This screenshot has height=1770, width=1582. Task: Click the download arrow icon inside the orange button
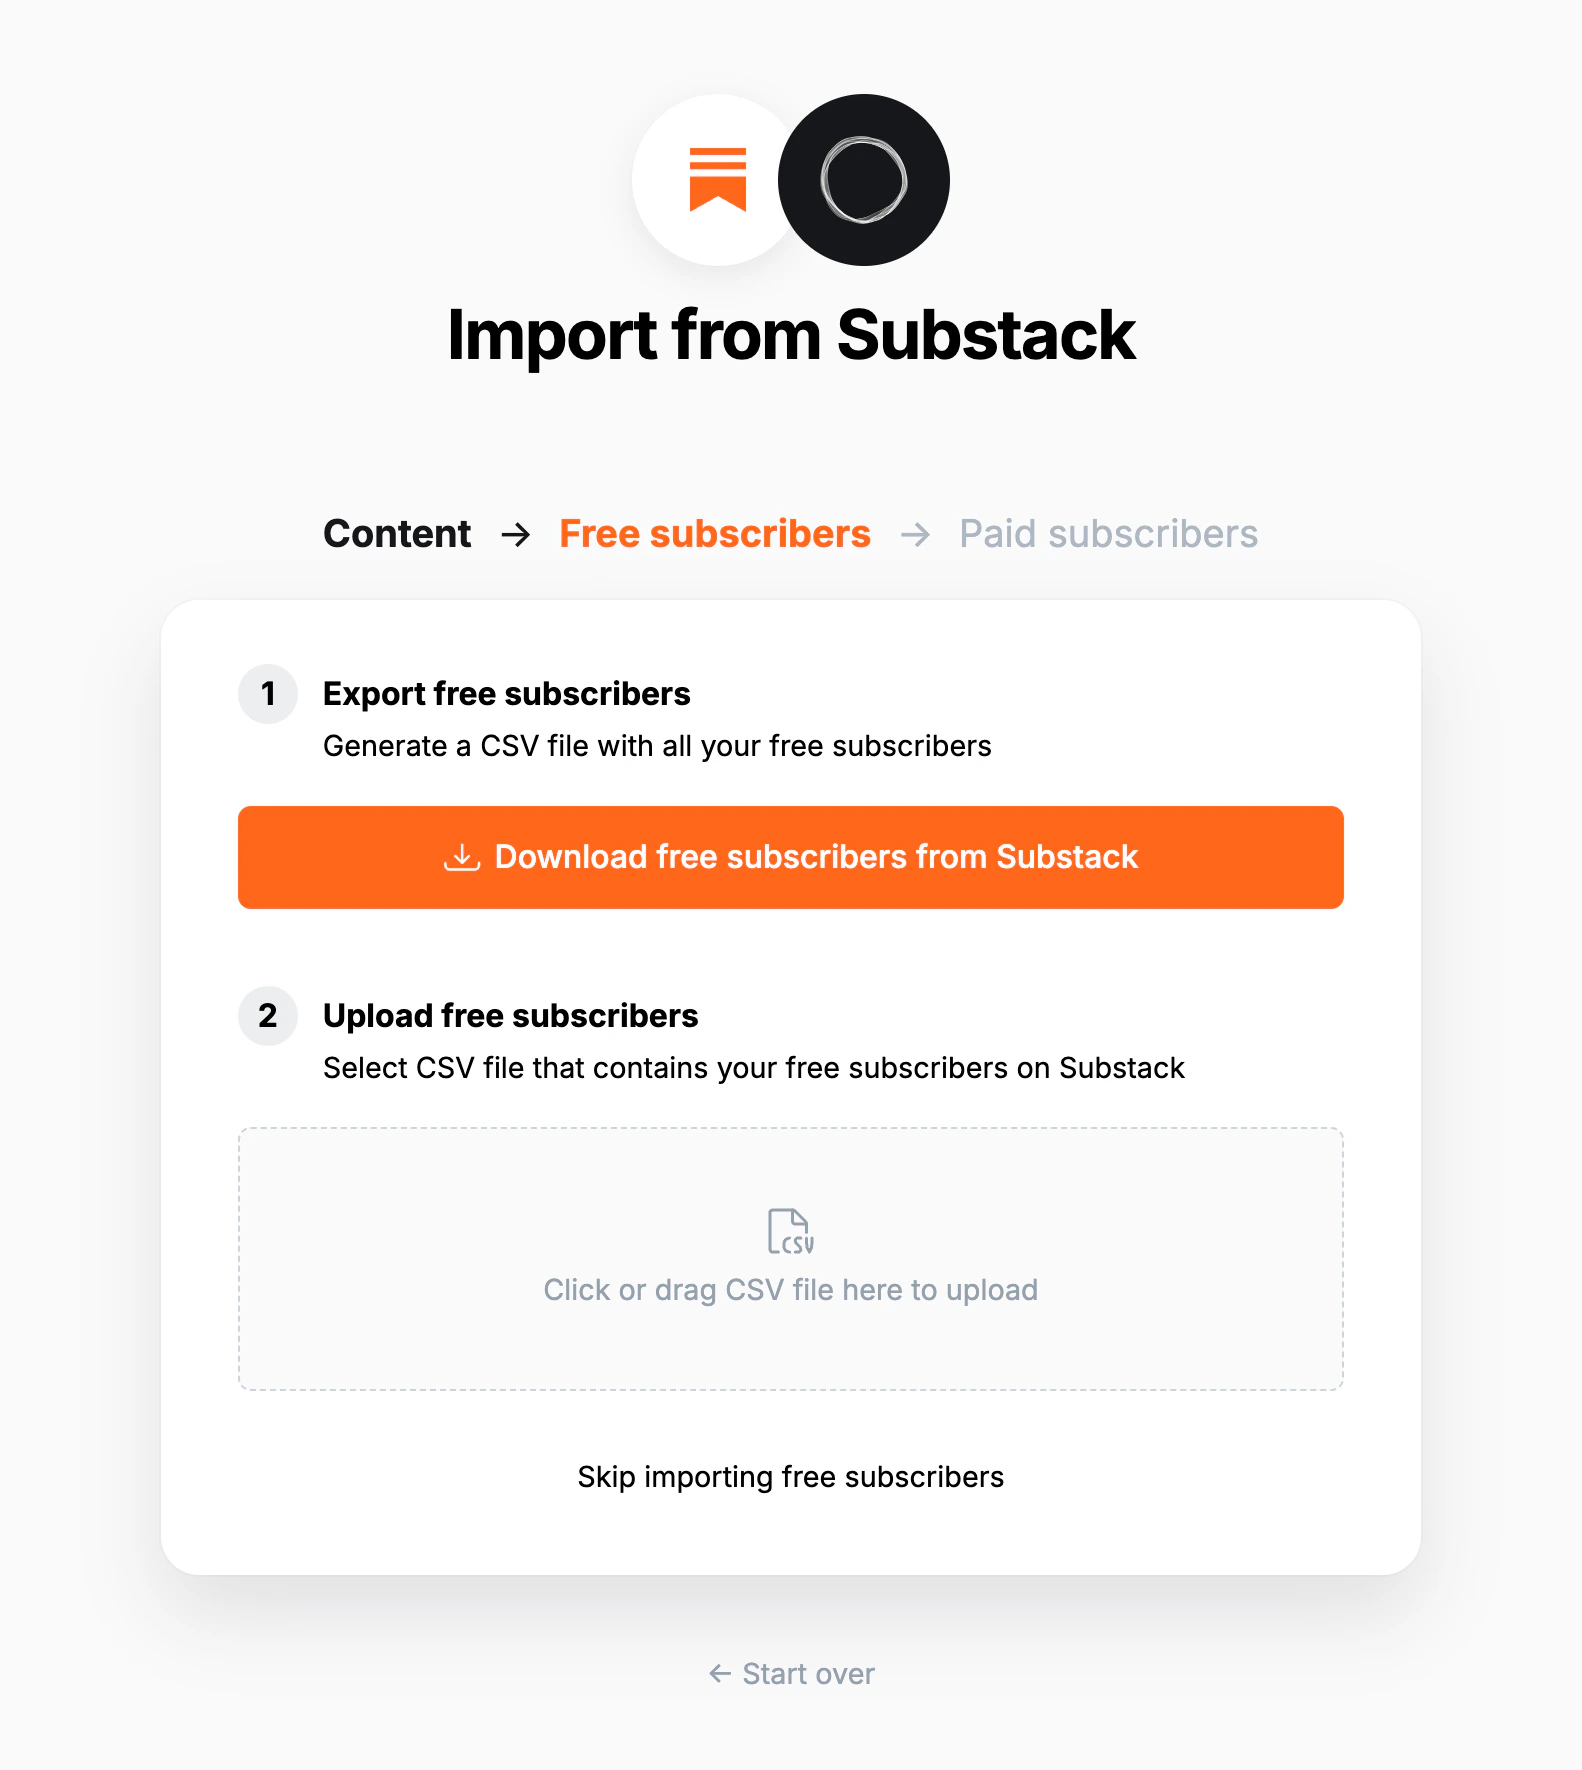click(461, 857)
